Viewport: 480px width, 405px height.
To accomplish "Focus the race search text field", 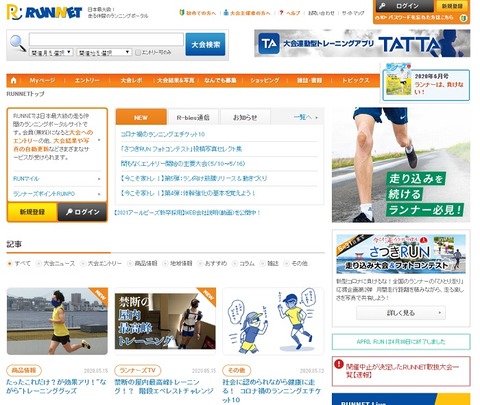I will (106, 39).
